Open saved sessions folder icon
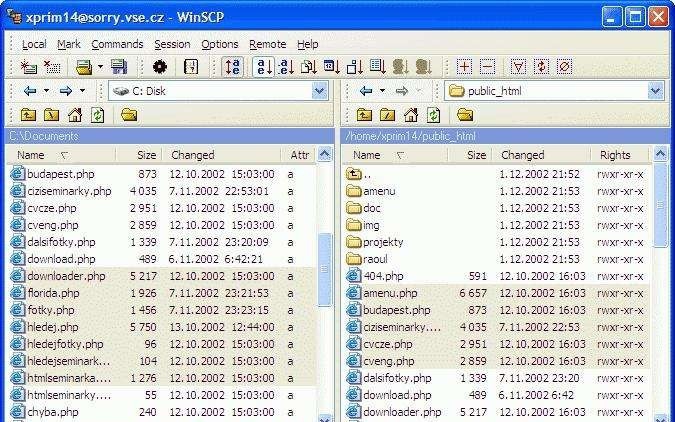 tap(84, 67)
